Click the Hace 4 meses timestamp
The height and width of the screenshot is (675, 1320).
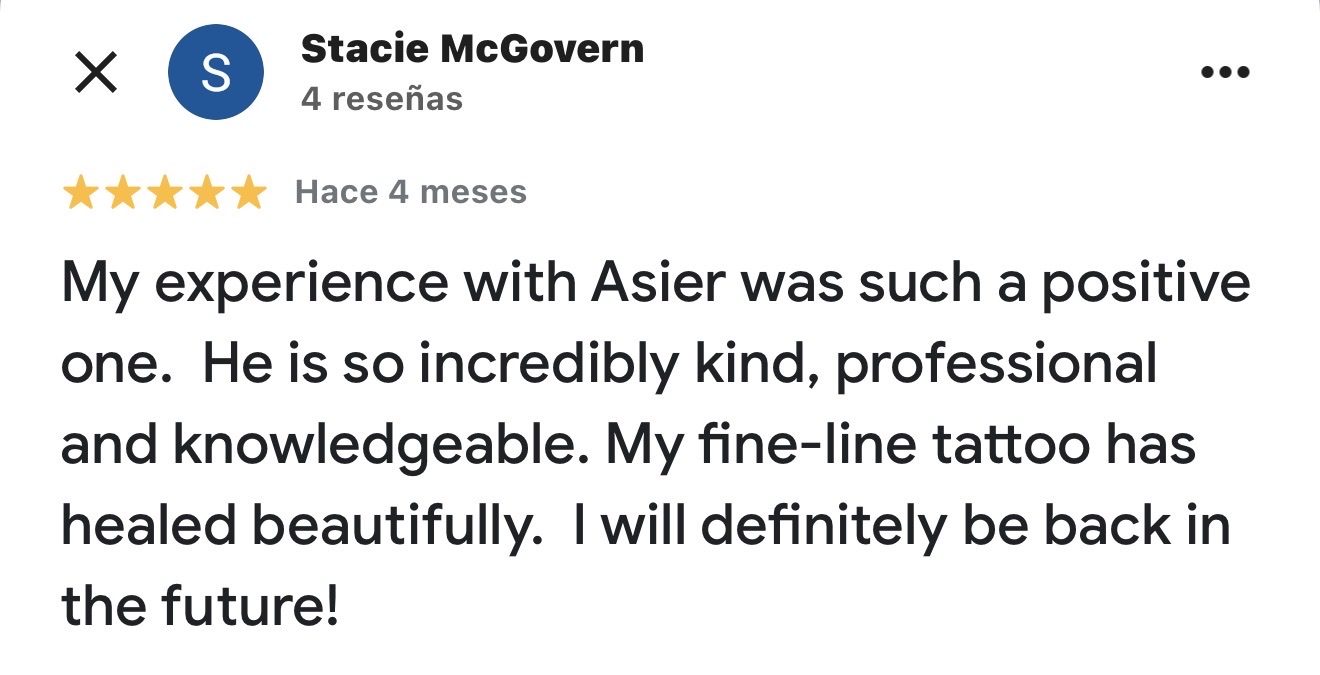click(409, 191)
